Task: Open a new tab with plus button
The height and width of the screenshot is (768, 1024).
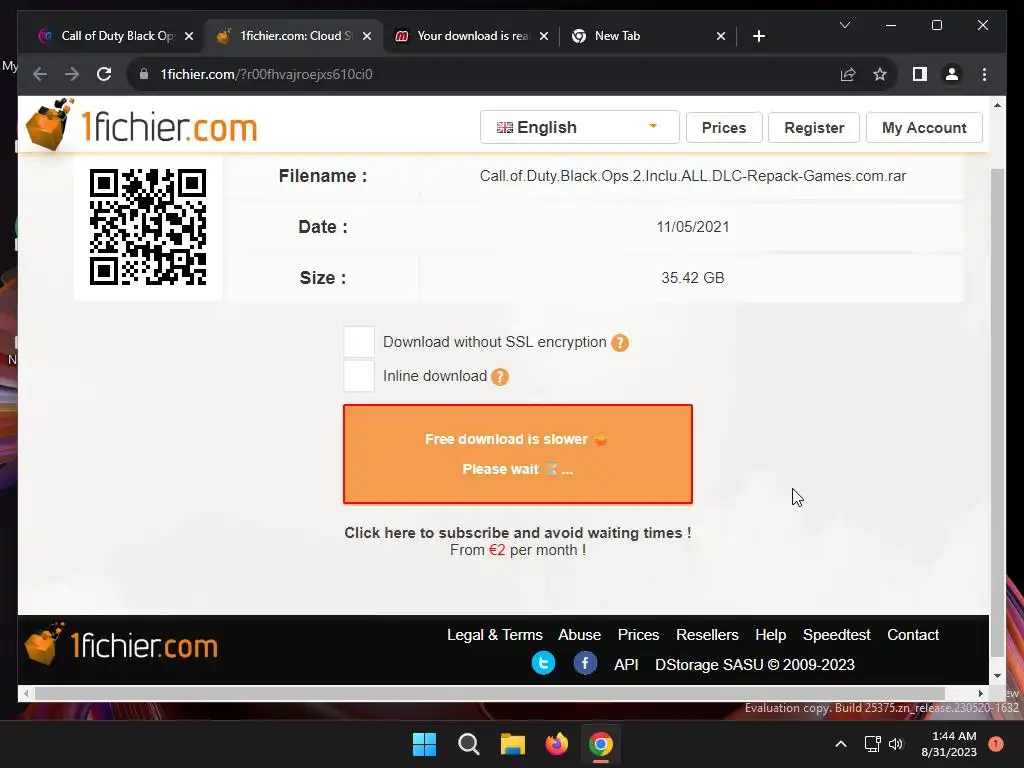Action: click(x=758, y=36)
